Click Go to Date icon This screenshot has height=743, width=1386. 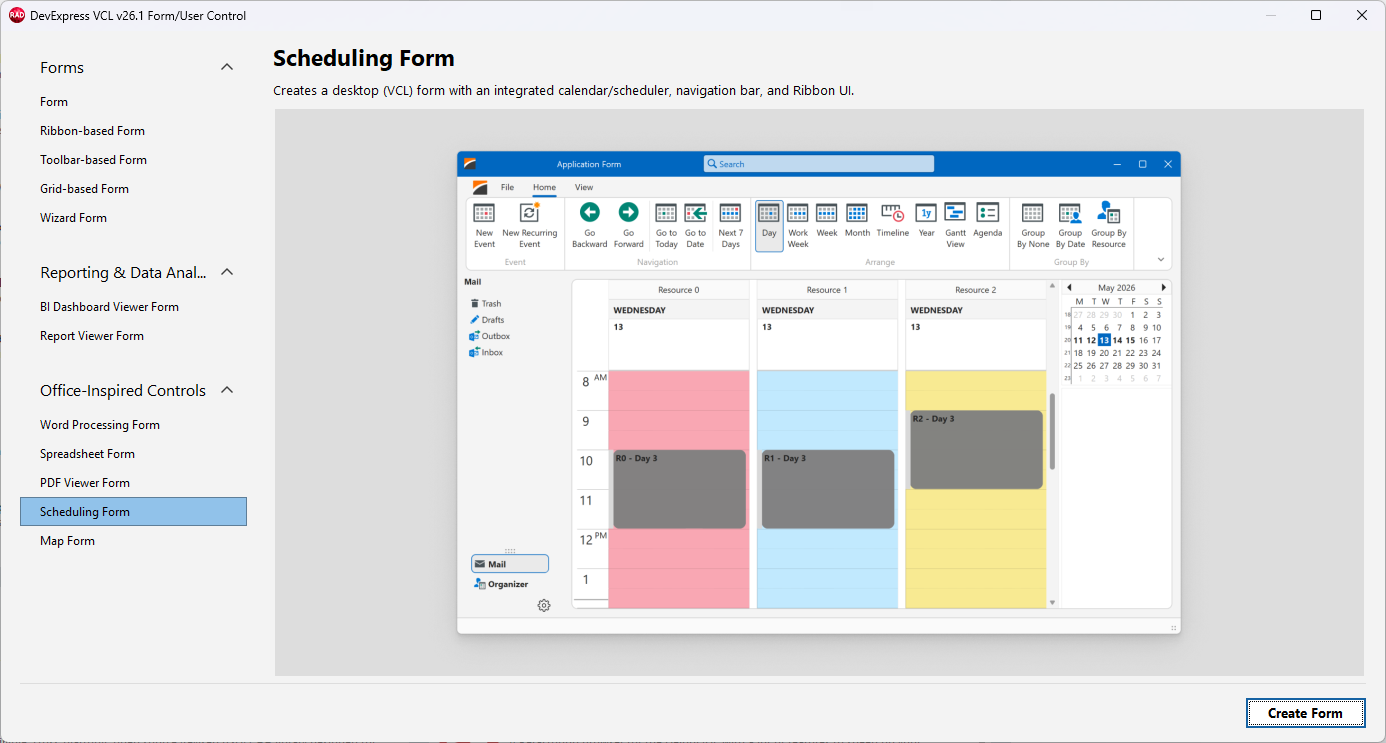tap(695, 213)
